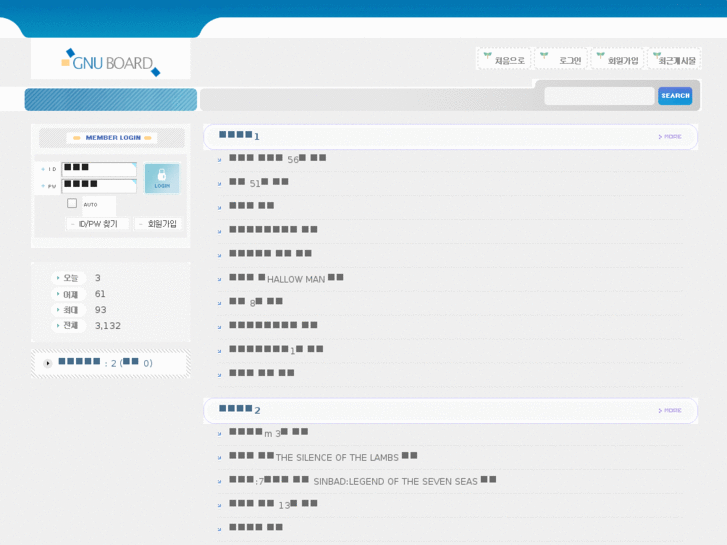Enable the AUTO login checkbox

point(72,203)
